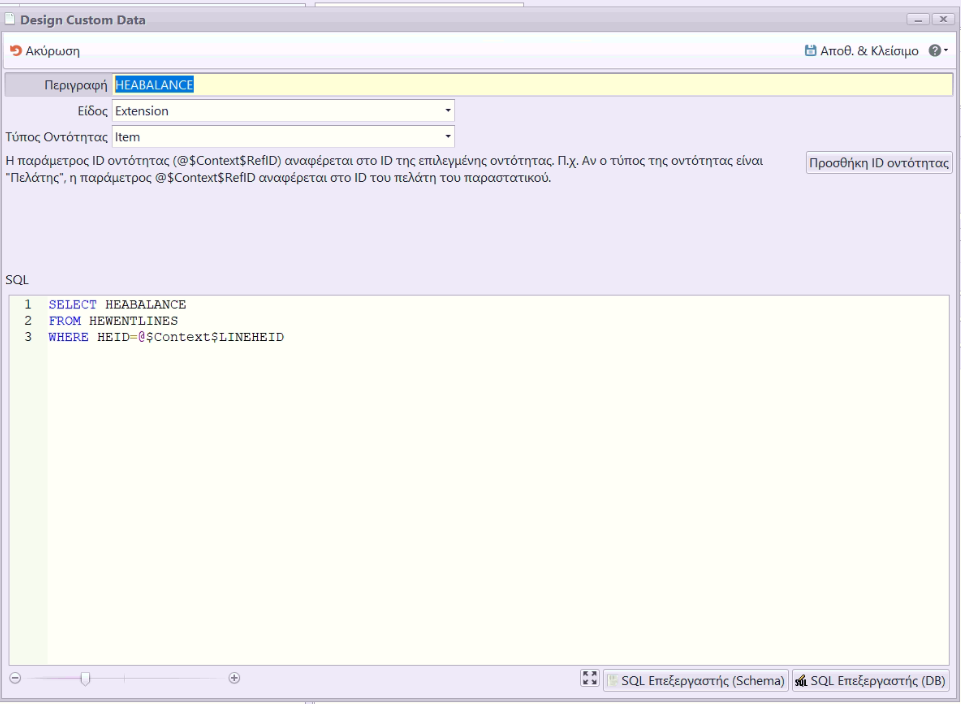The height and width of the screenshot is (704, 961).
Task: Close the Design Custom Data window
Action: (942, 19)
